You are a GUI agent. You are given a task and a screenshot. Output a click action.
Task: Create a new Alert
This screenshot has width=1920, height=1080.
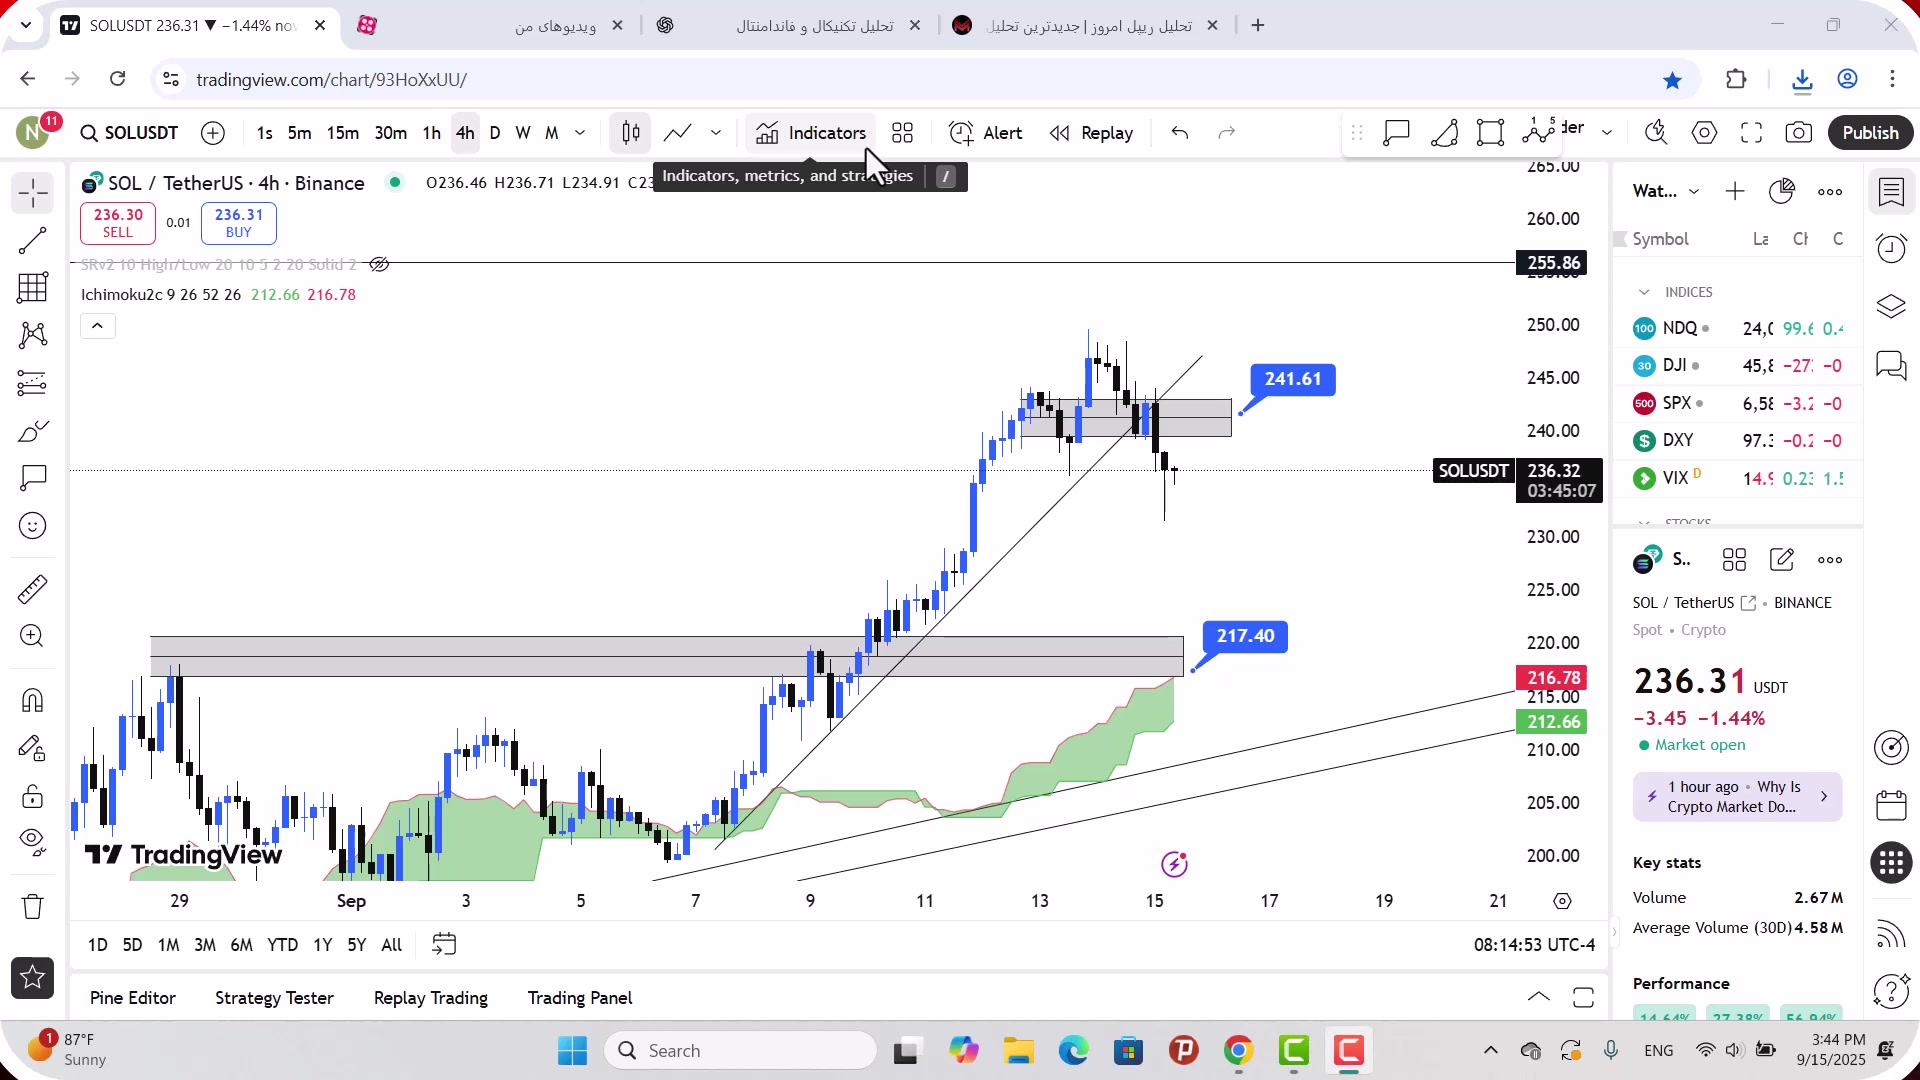[x=986, y=133]
